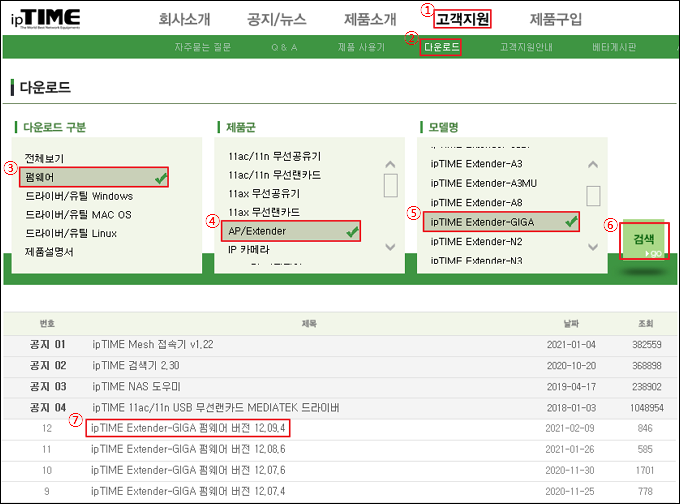Screen dimensions: 680x504
Task: Click 제품군 list scrollbar thumb
Action: pos(391,185)
